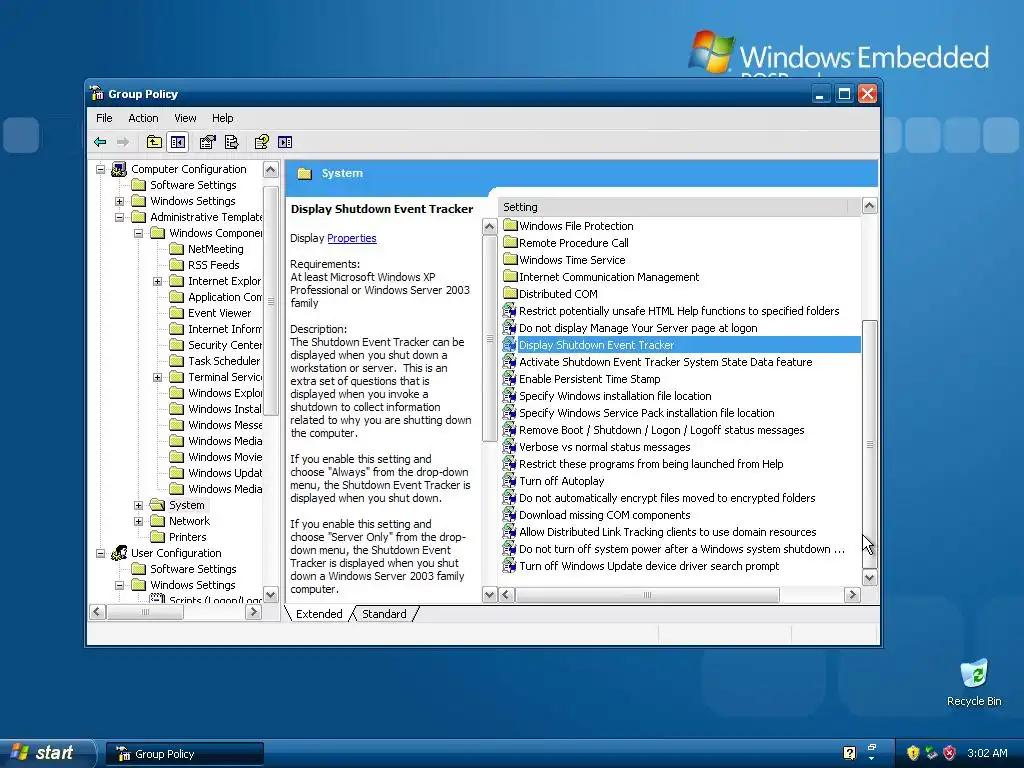Click the Distributed COM folder icon
The image size is (1024, 768).
[510, 293]
